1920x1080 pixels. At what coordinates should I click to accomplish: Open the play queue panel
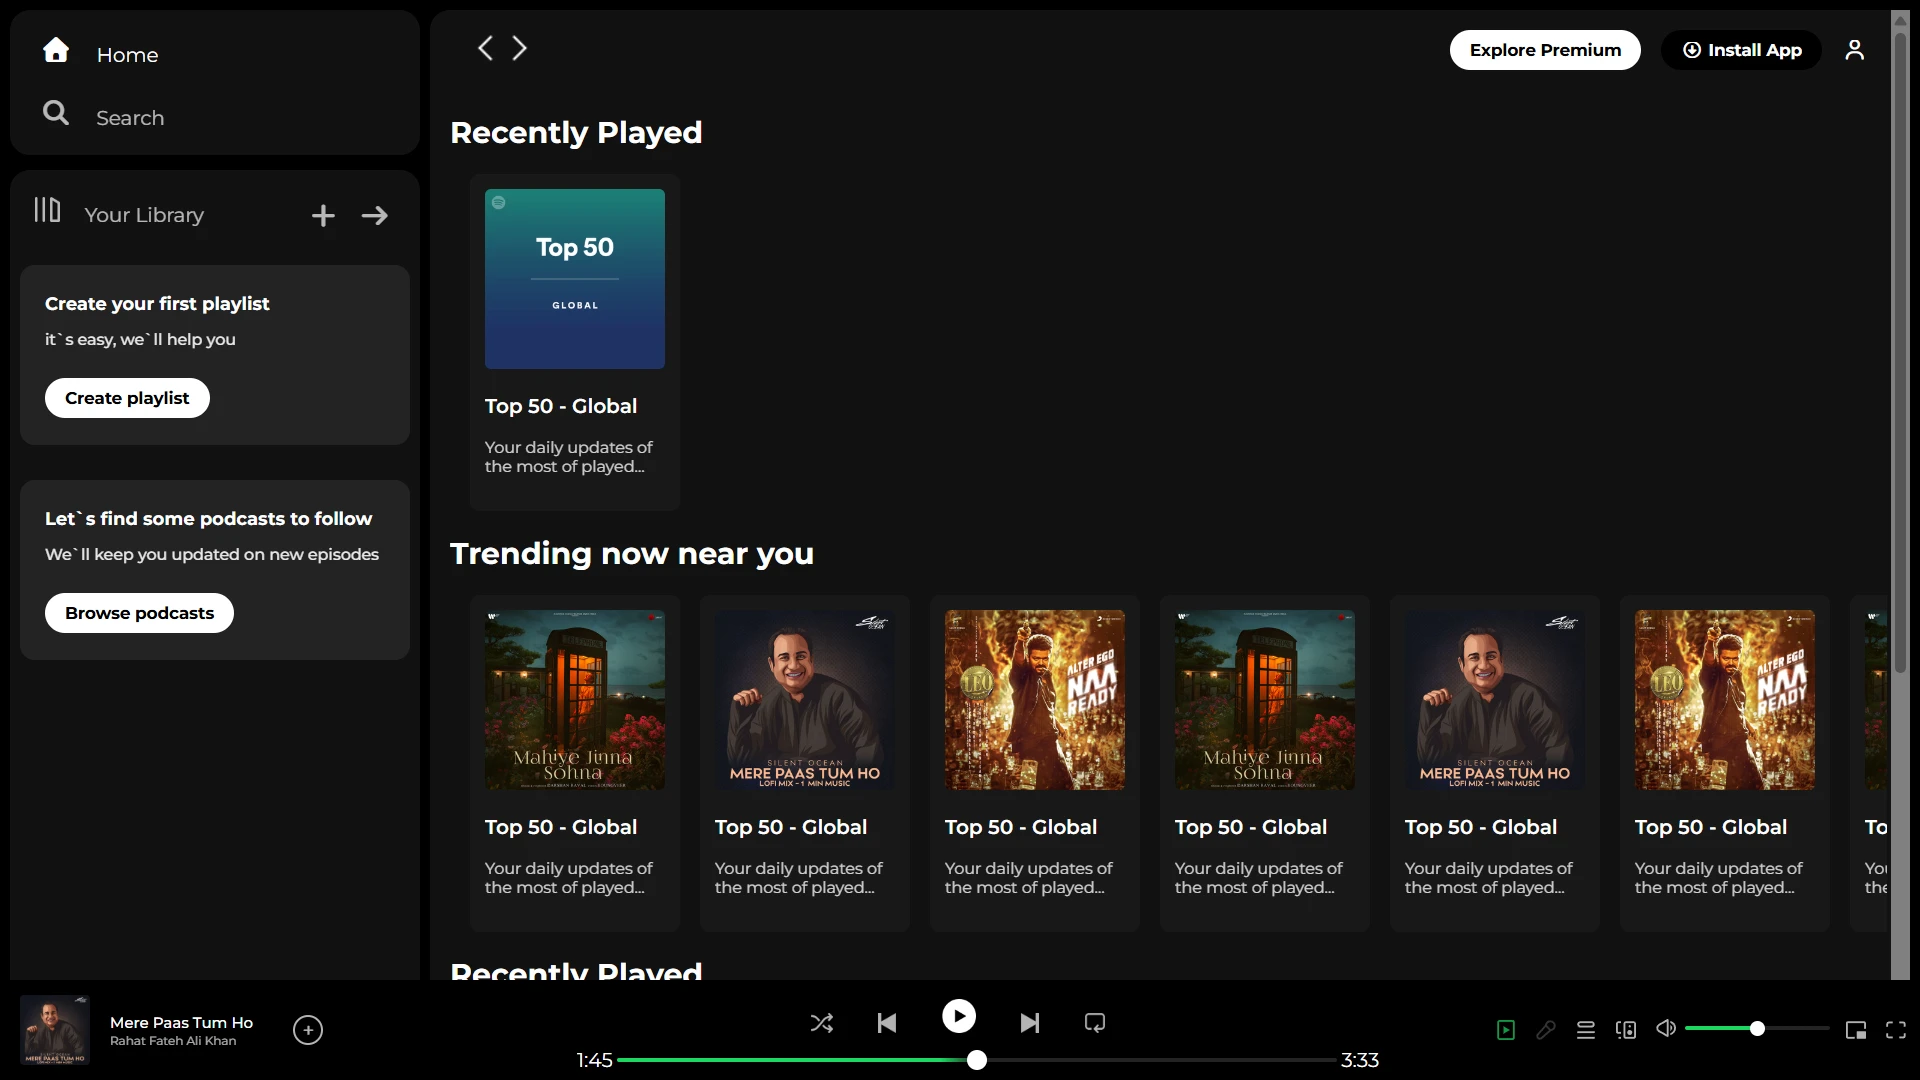pyautogui.click(x=1586, y=1029)
